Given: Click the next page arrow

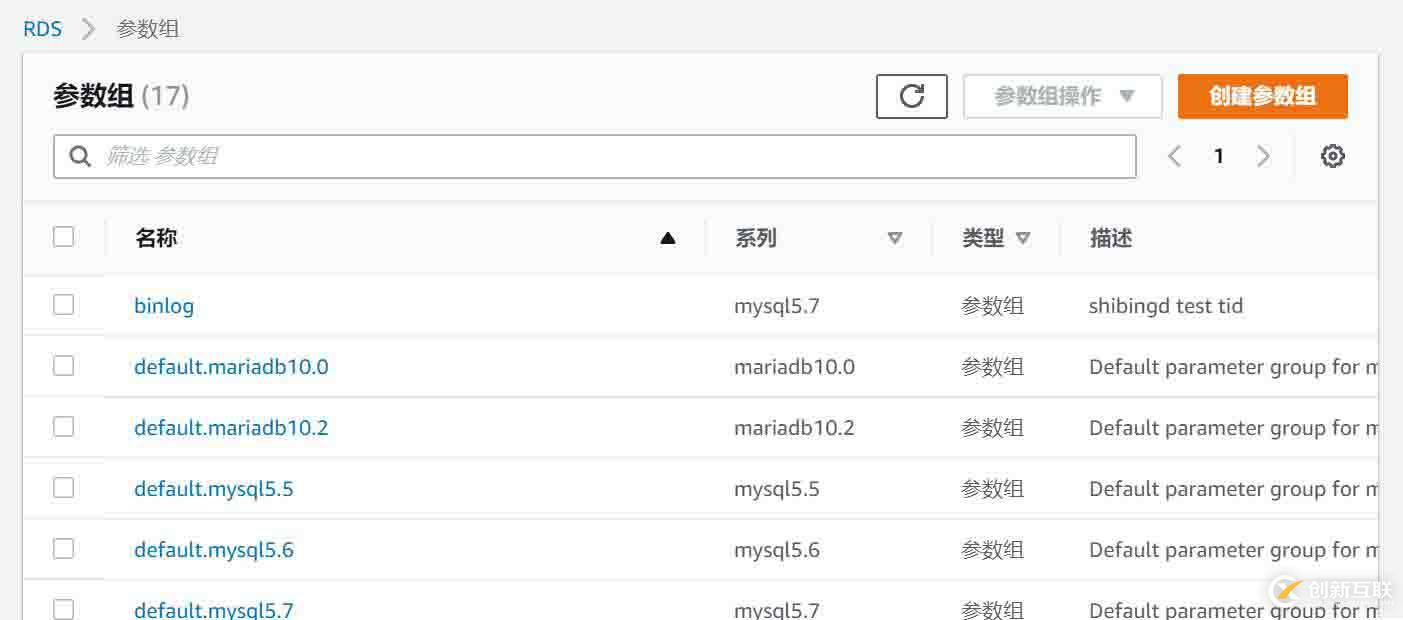Looking at the screenshot, I should pos(1264,156).
